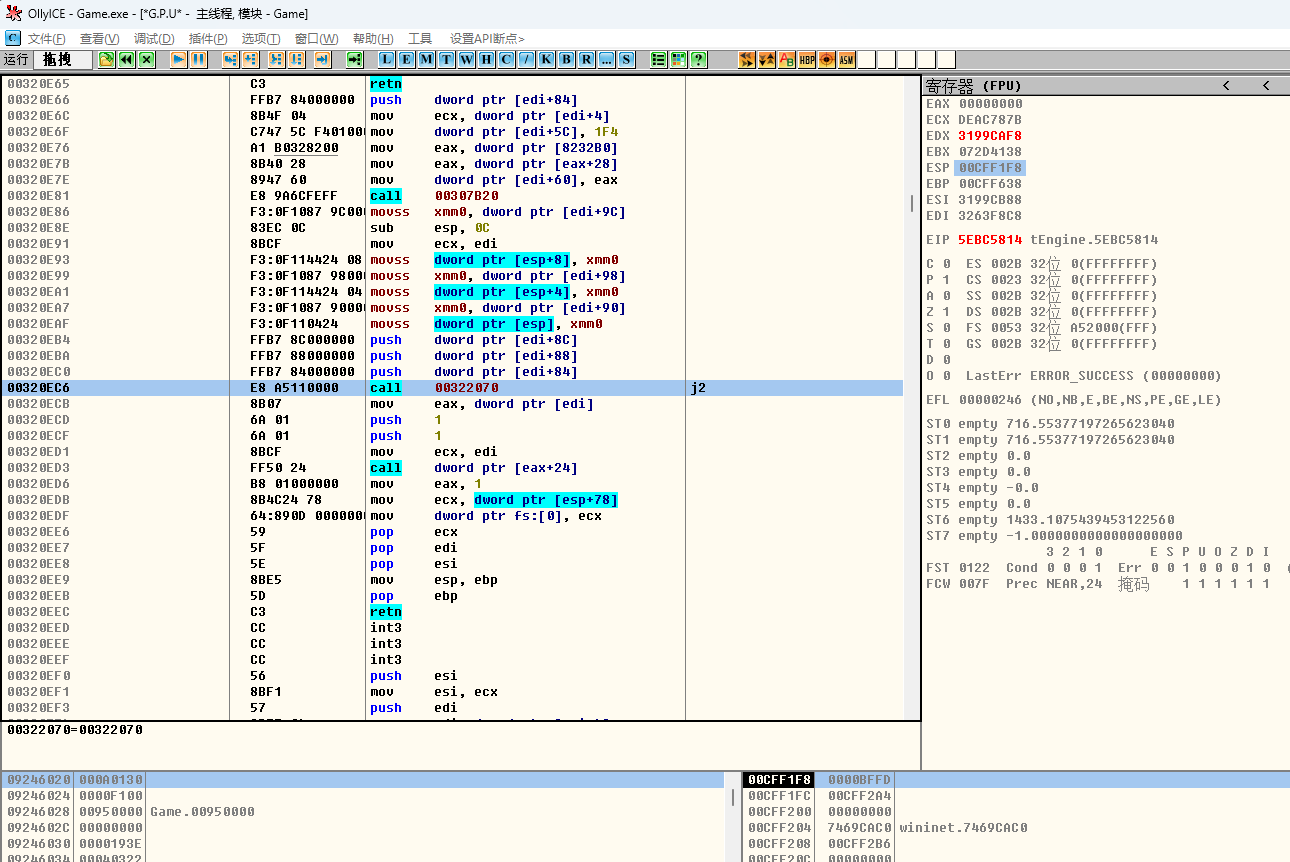Open the 窗口(W) menu

(316, 38)
